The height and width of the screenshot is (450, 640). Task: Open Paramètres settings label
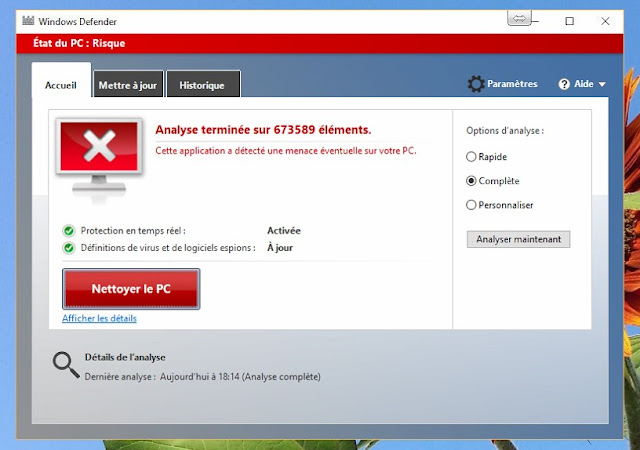click(x=512, y=84)
